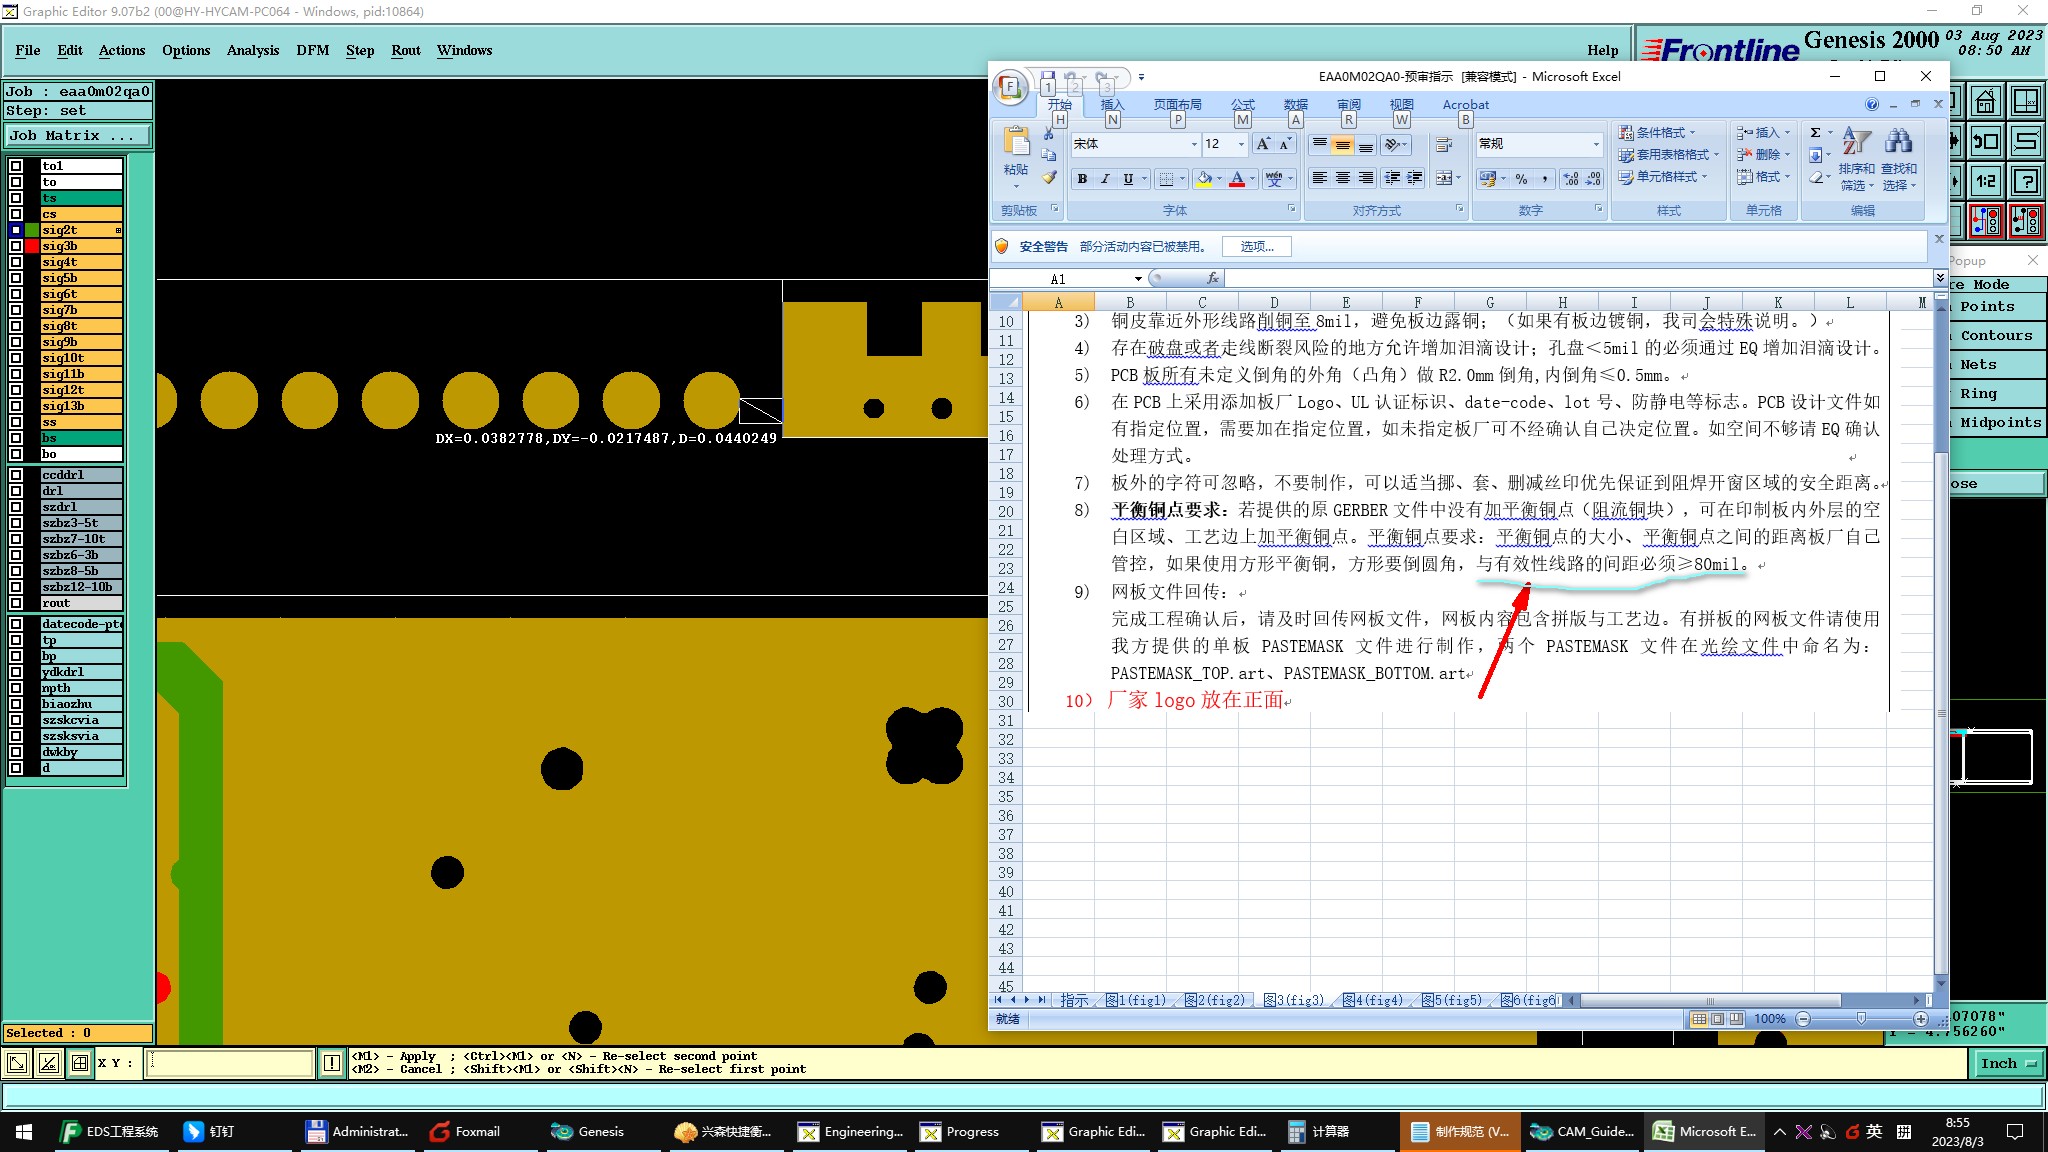Click the center text horizontally icon
2048x1152 pixels.
click(x=1342, y=178)
